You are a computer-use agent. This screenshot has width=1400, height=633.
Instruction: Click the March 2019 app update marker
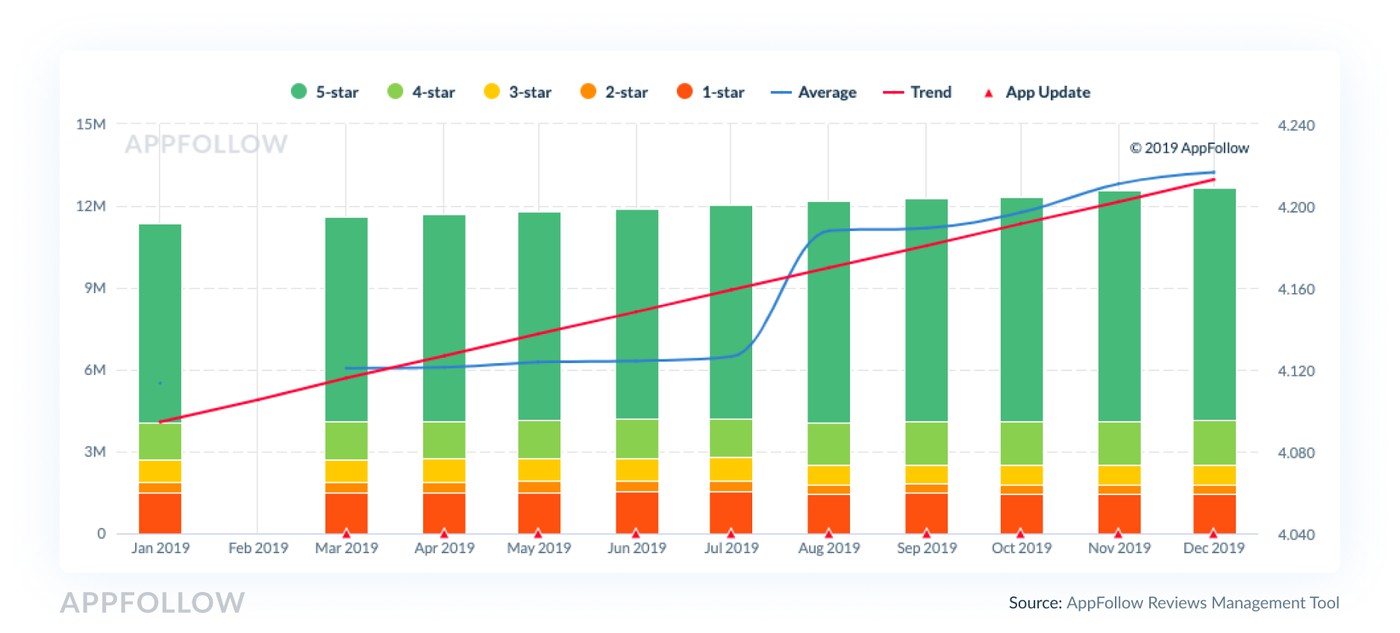pyautogui.click(x=346, y=533)
